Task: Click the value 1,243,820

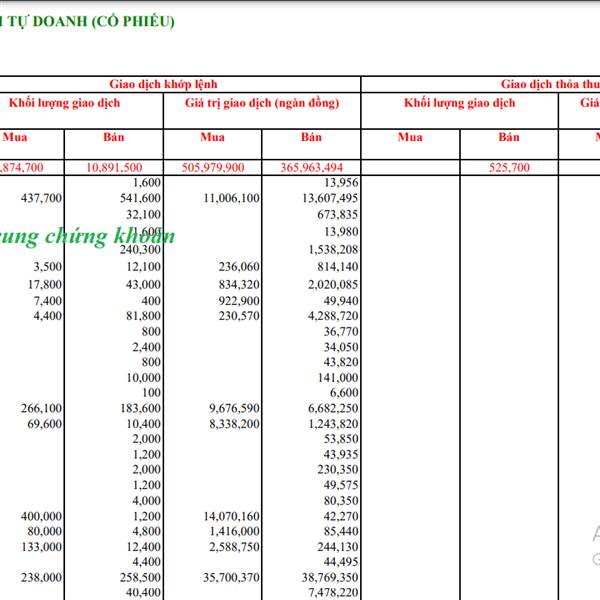Action: (333, 424)
